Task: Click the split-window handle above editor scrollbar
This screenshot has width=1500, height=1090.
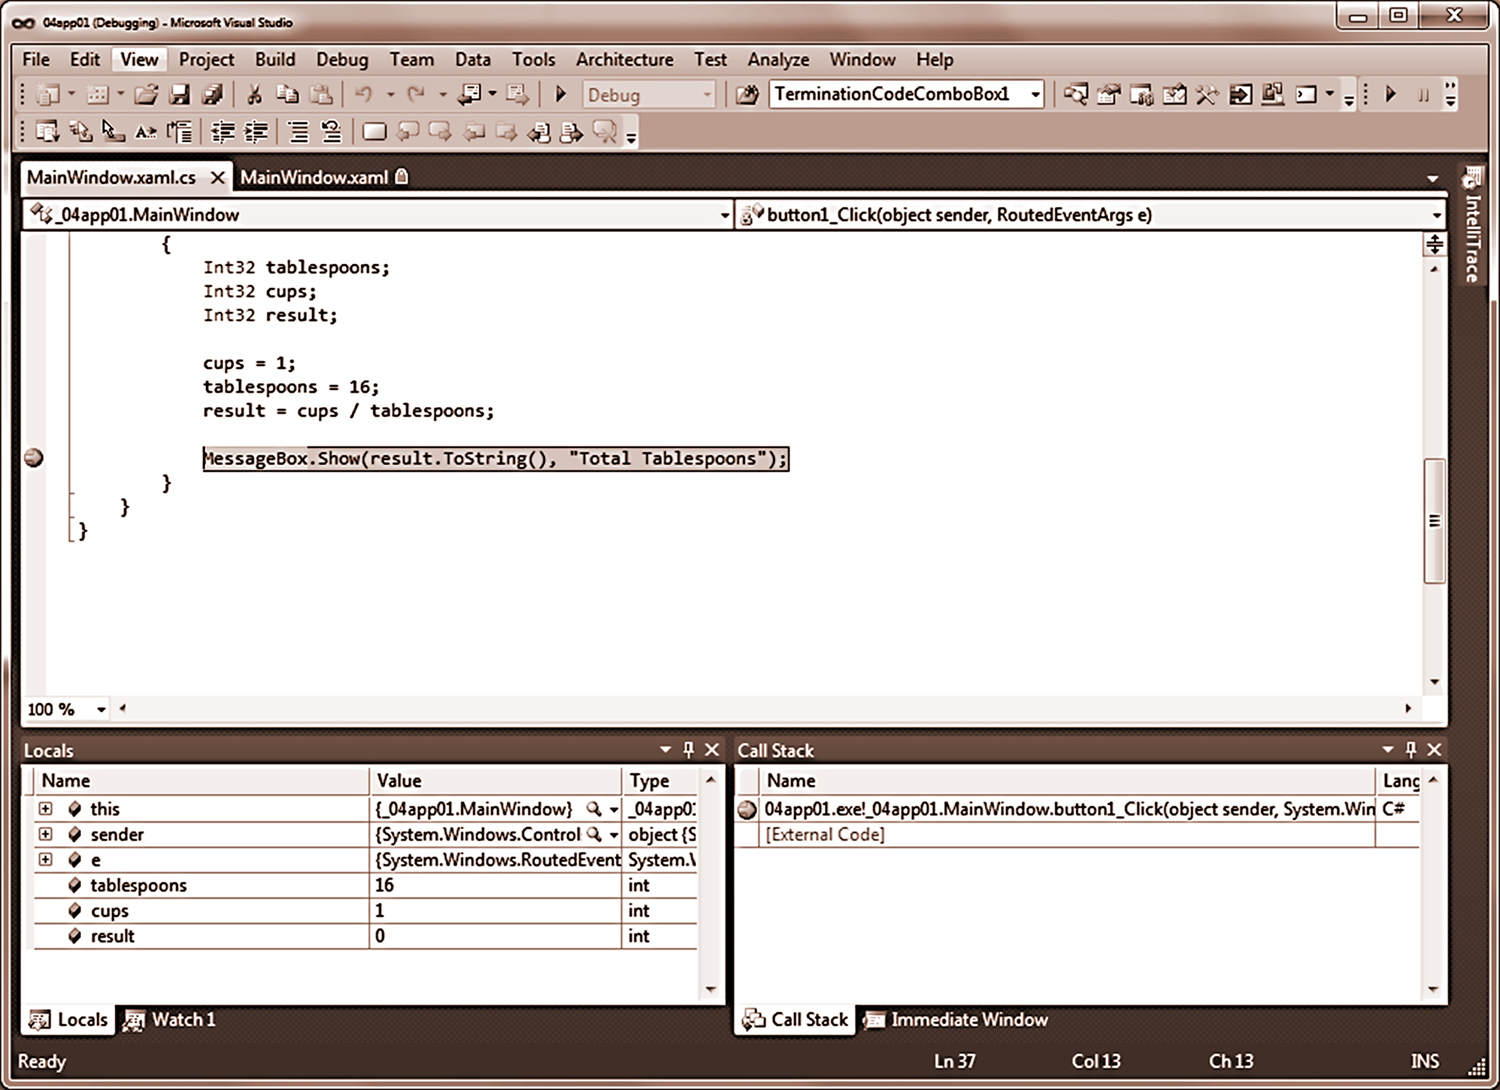Action: 1434,244
